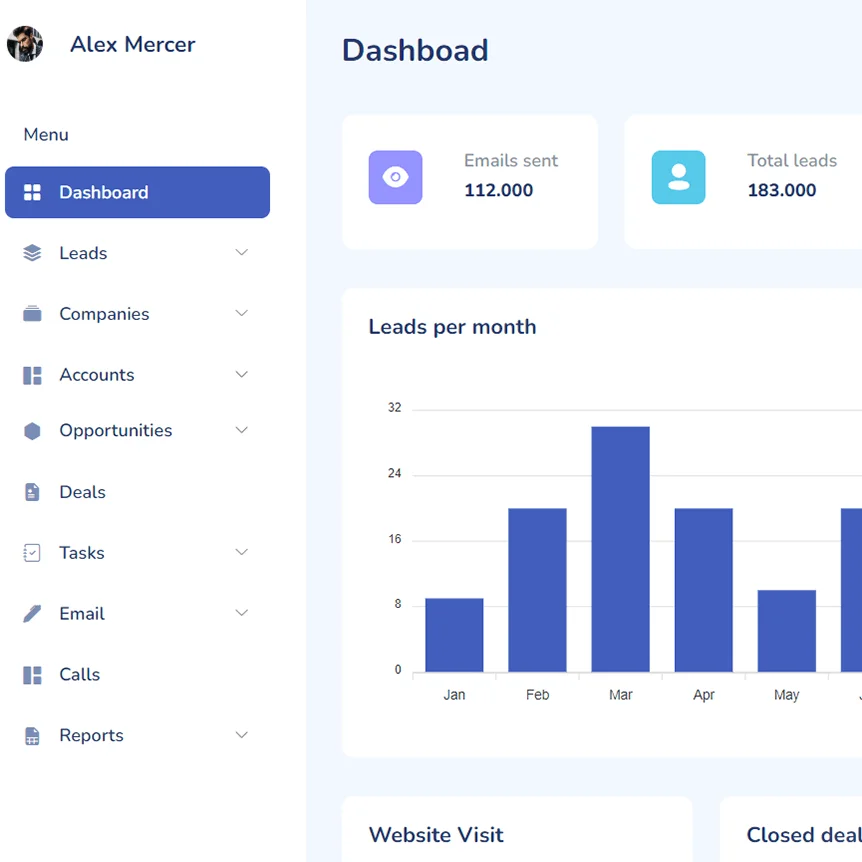Click the Leads layers icon
Image resolution: width=862 pixels, height=862 pixels.
31,253
